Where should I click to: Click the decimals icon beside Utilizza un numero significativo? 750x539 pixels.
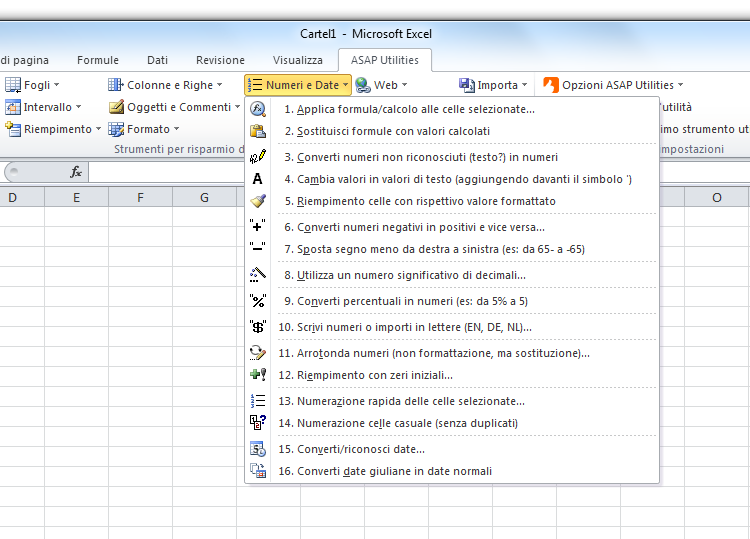point(258,275)
